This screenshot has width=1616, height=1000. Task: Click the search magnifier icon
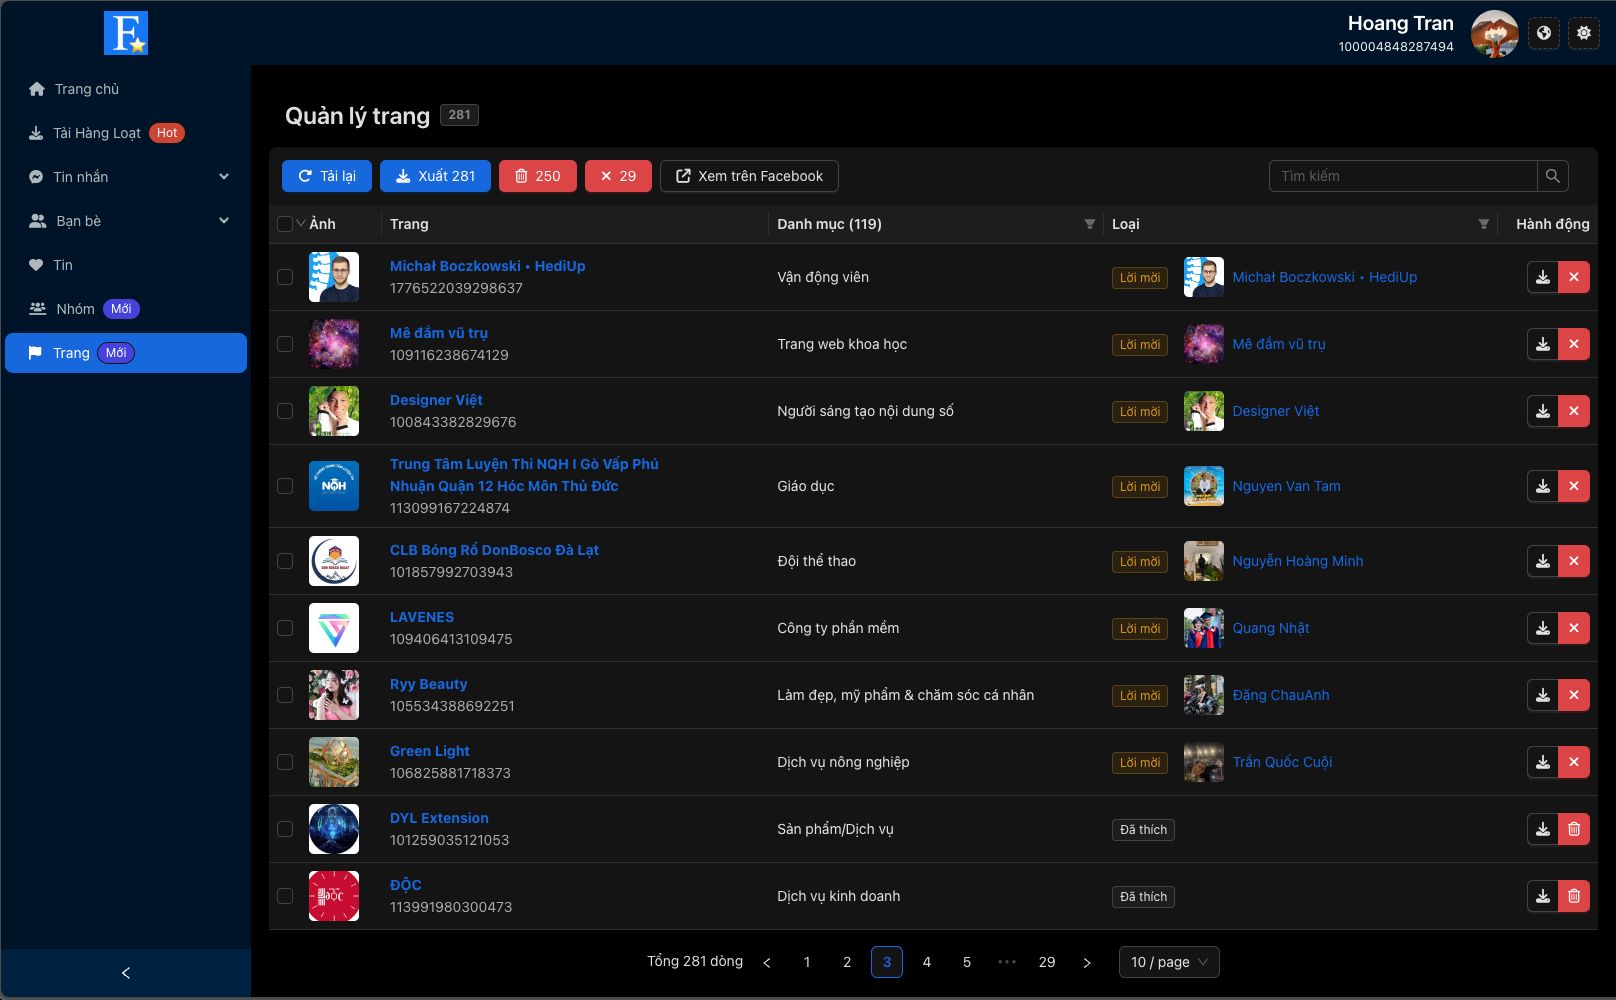click(x=1553, y=176)
